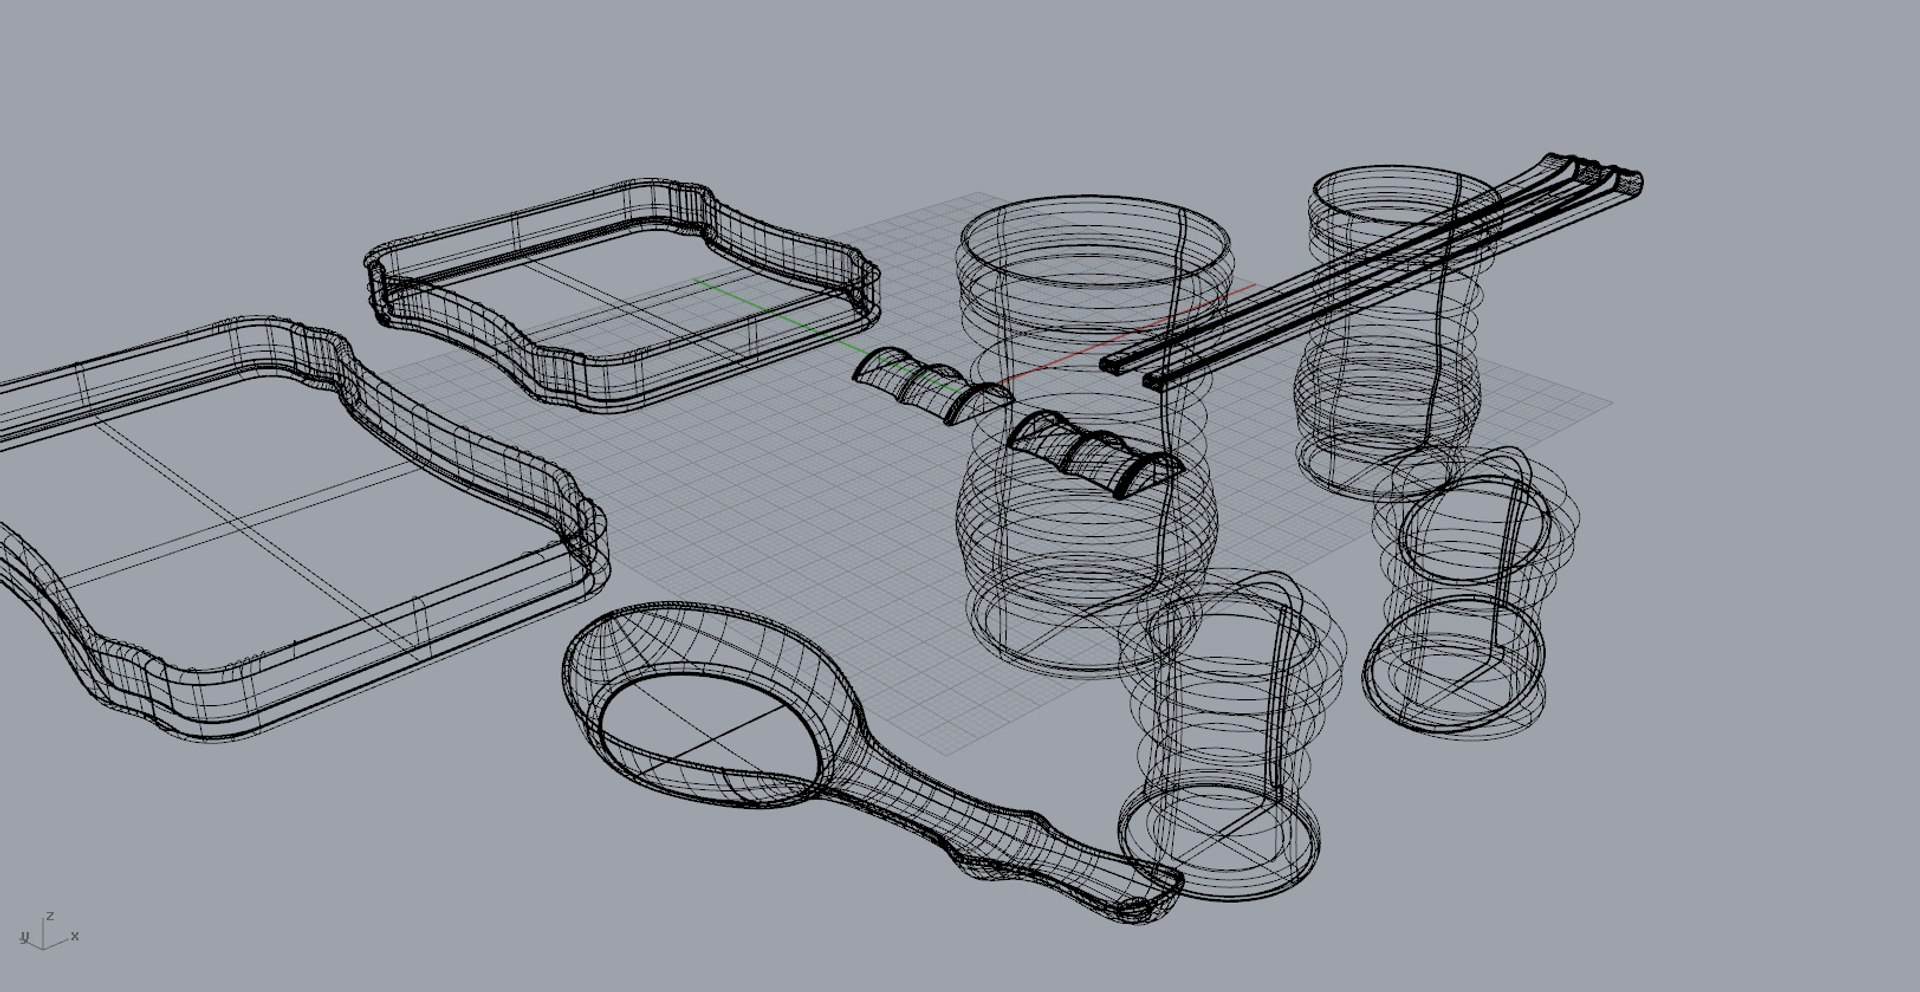1920x992 pixels.
Task: Click the world axes icon
Action: (49, 931)
